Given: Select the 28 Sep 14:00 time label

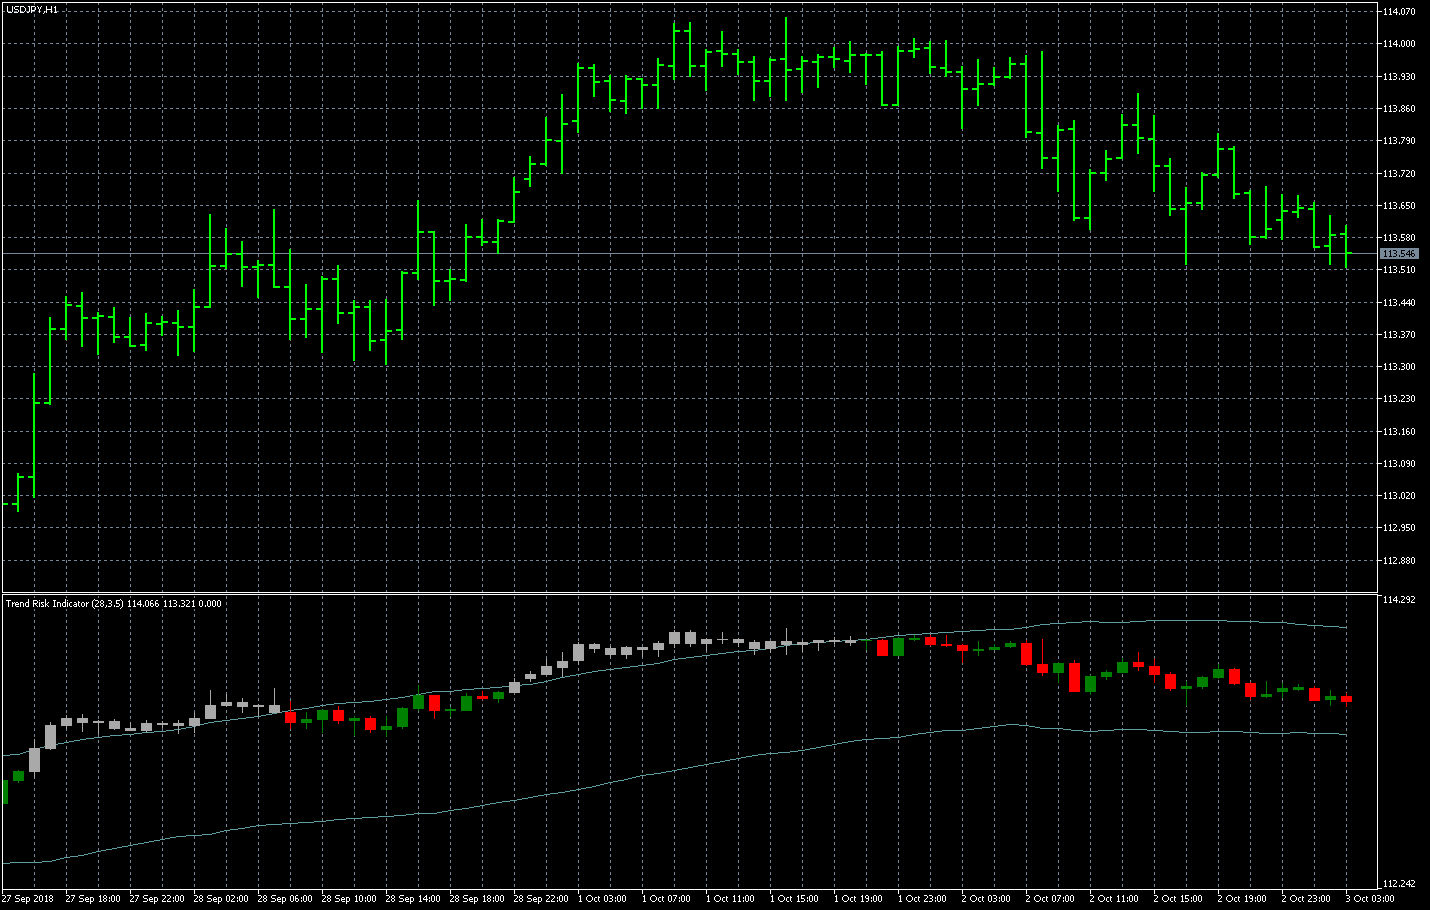Looking at the screenshot, I should pyautogui.click(x=413, y=899).
